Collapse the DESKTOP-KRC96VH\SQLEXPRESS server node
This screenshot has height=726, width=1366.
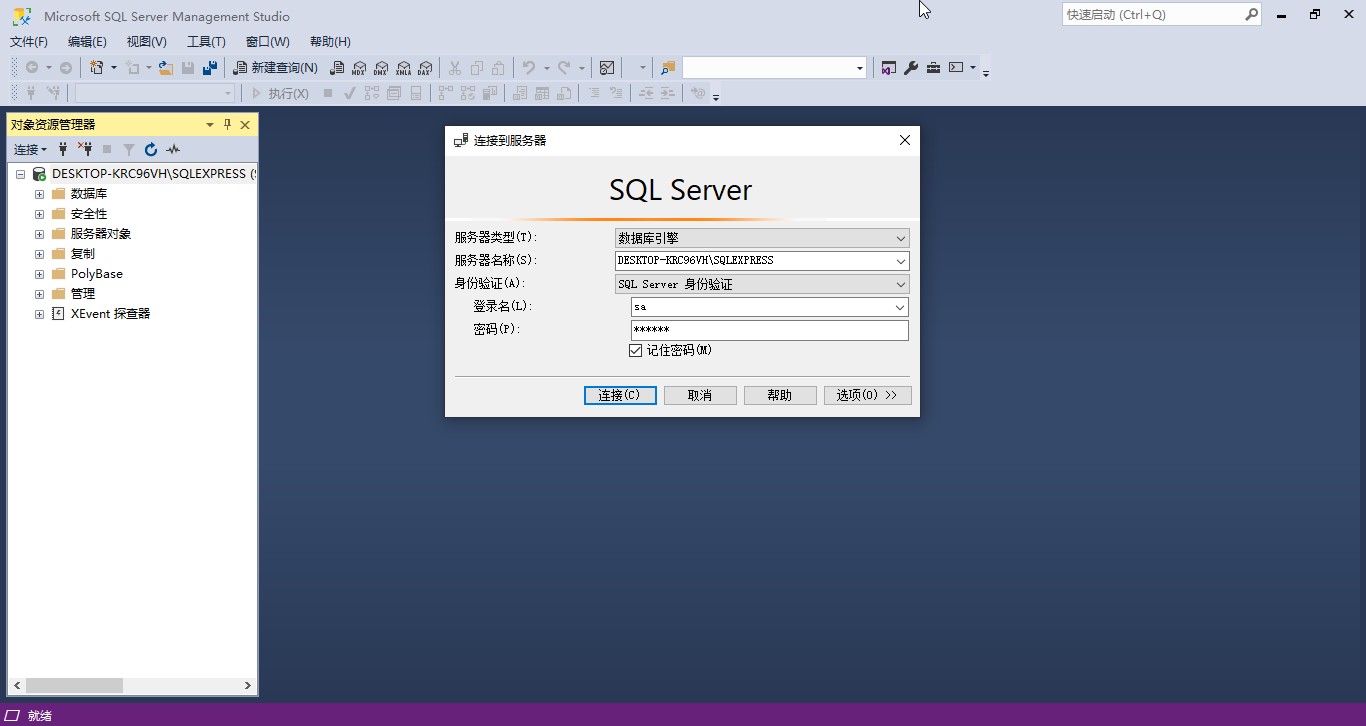(x=20, y=174)
